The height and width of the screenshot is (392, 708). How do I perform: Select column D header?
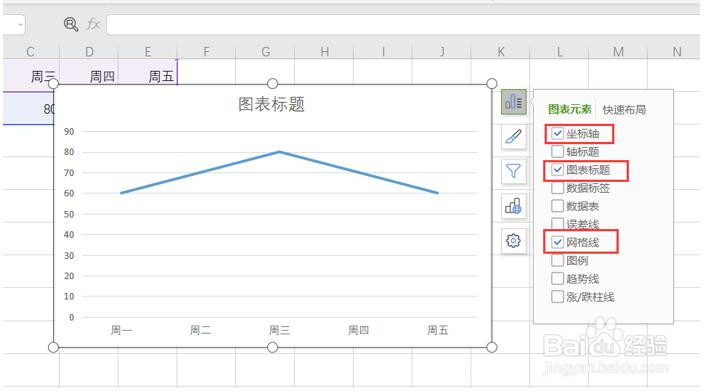89,51
